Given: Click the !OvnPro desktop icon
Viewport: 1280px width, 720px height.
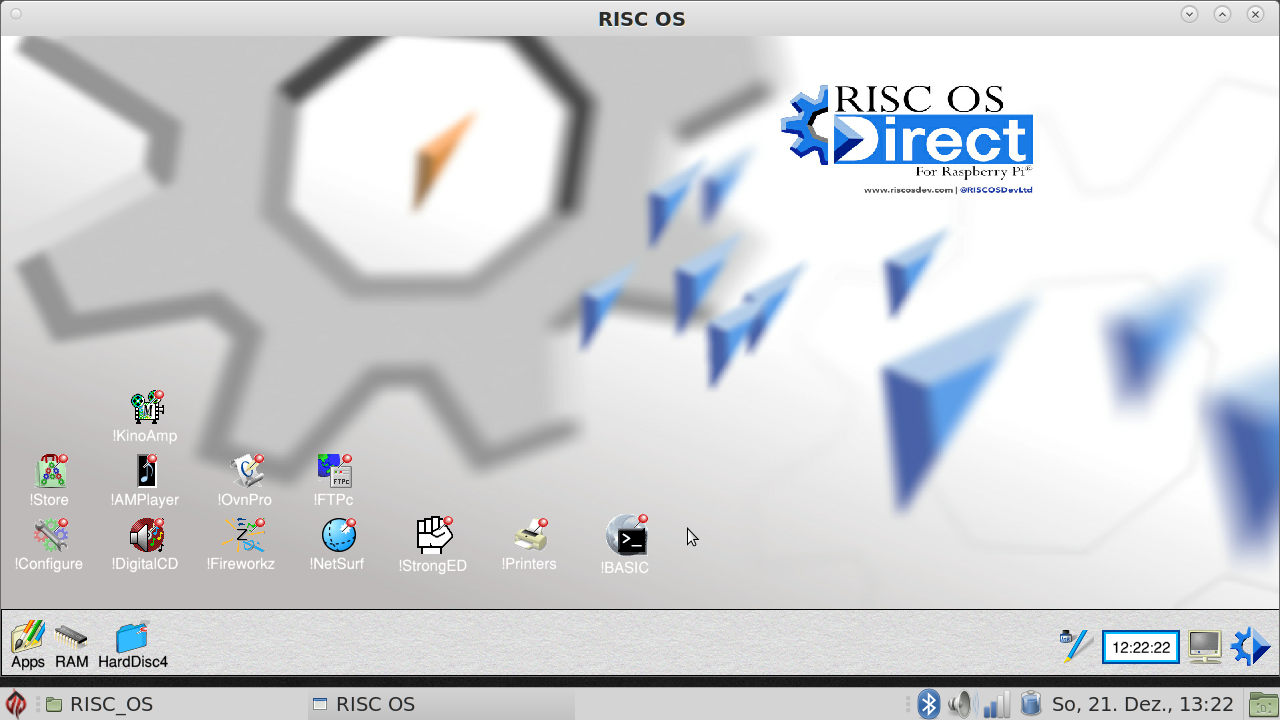Looking at the screenshot, I should coord(246,471).
